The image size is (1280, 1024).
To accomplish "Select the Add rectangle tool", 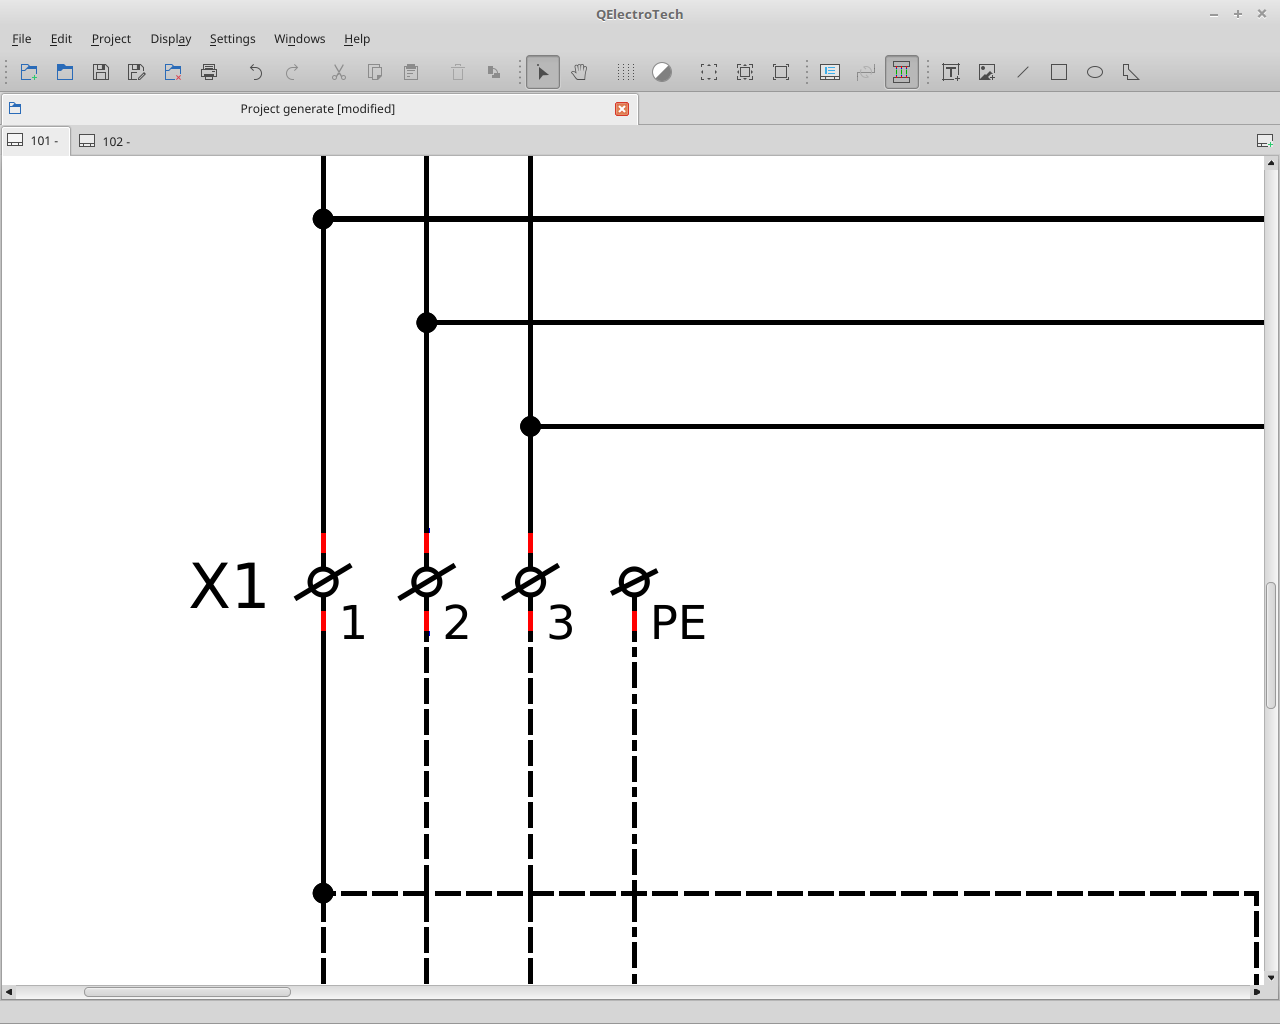I will tap(1059, 72).
